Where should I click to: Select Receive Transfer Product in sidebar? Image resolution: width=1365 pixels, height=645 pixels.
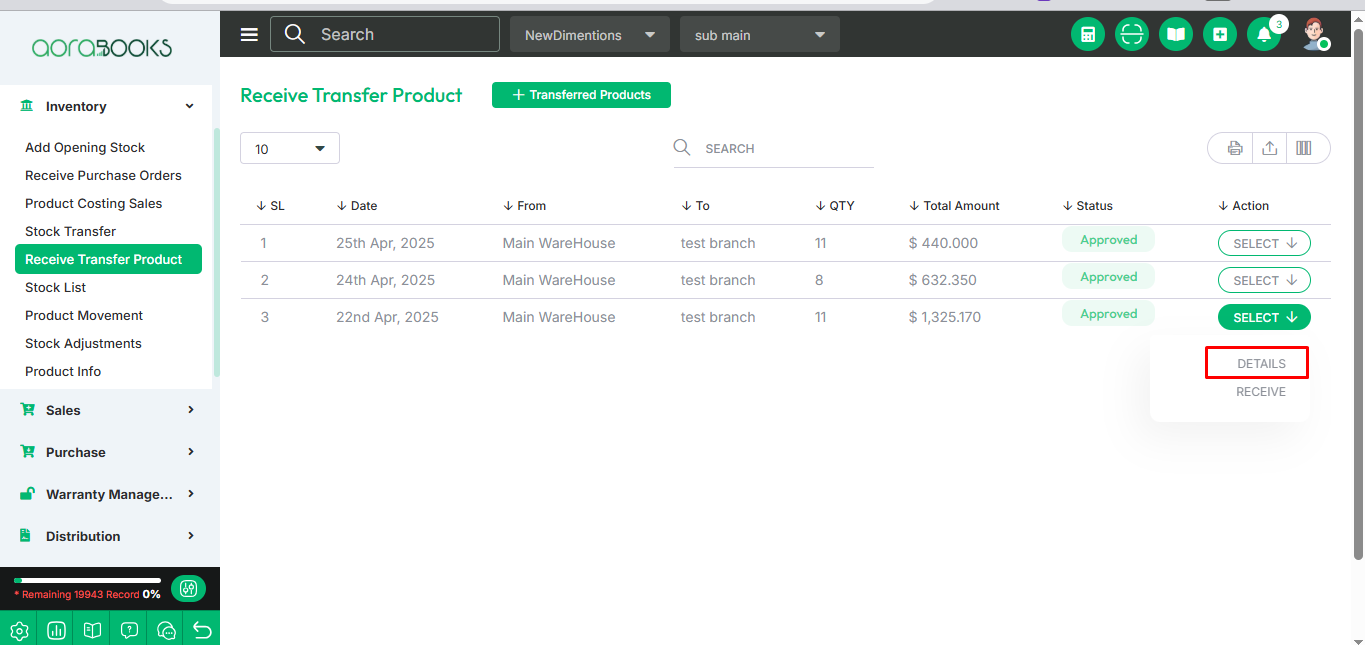(x=108, y=259)
